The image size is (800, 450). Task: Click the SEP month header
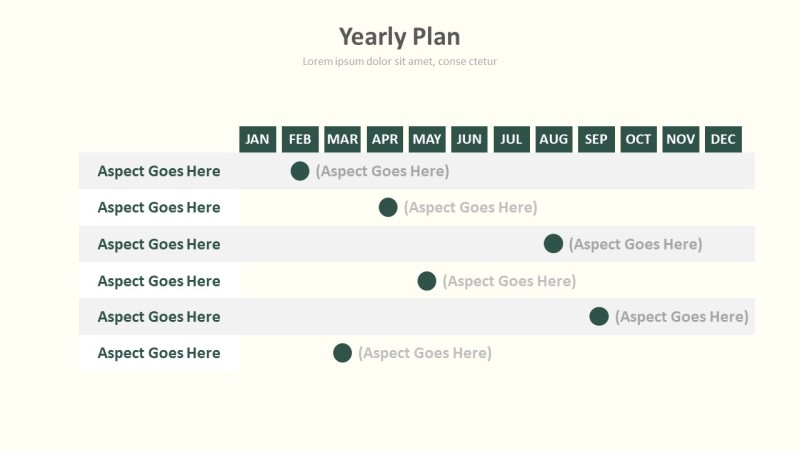coord(596,139)
